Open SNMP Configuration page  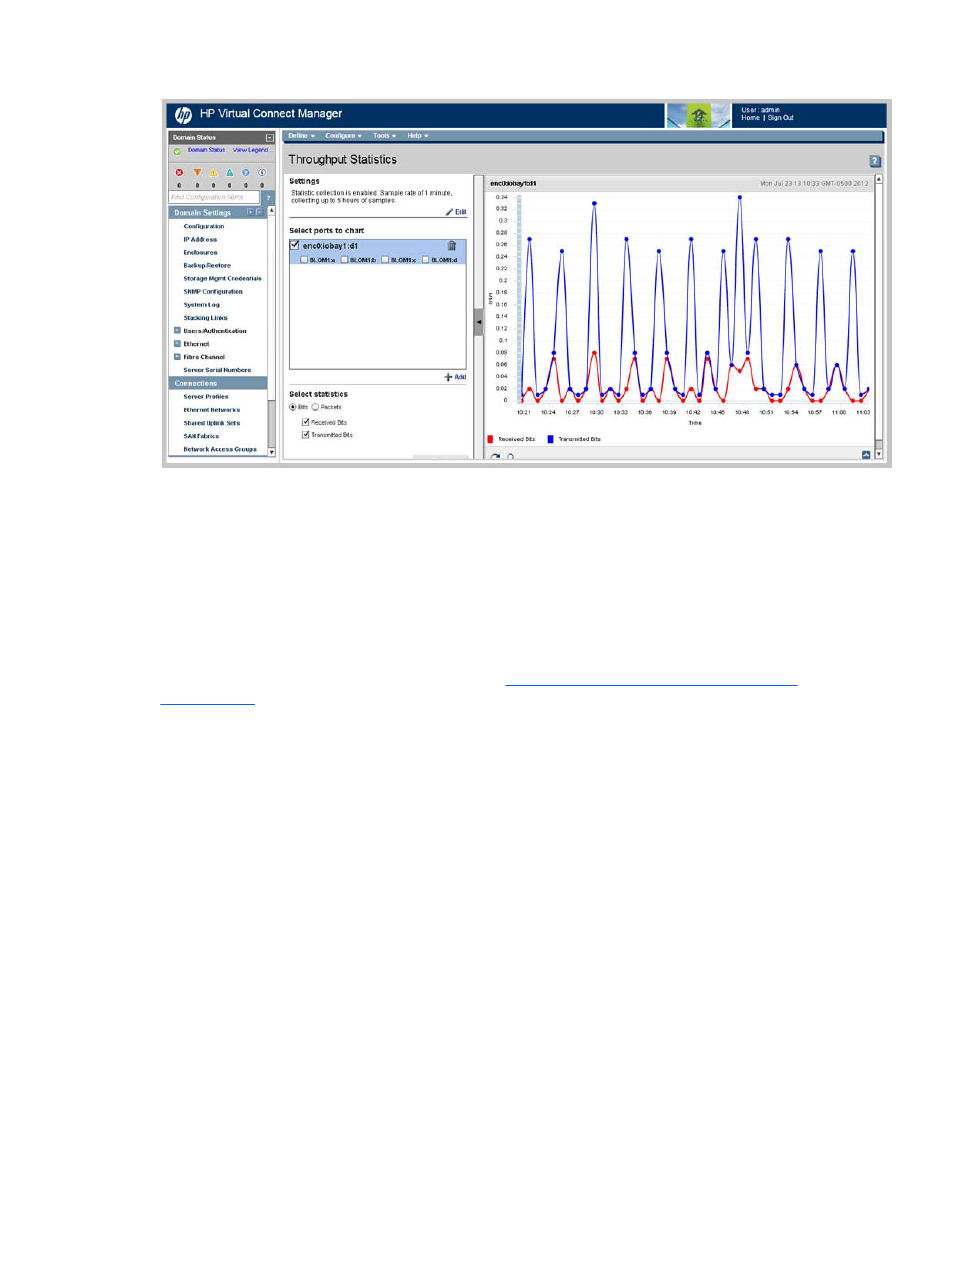[x=213, y=292]
